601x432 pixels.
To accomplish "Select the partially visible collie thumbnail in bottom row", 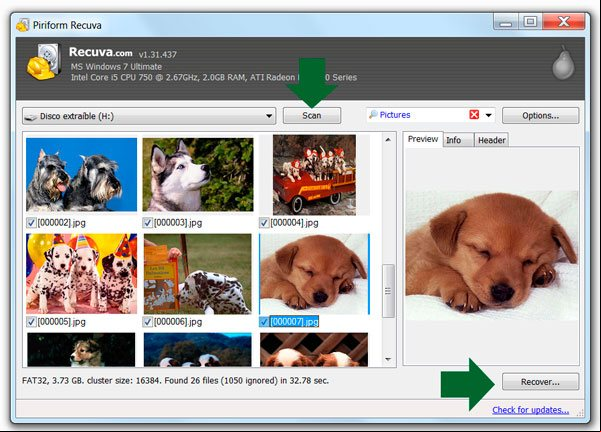I will [x=81, y=350].
